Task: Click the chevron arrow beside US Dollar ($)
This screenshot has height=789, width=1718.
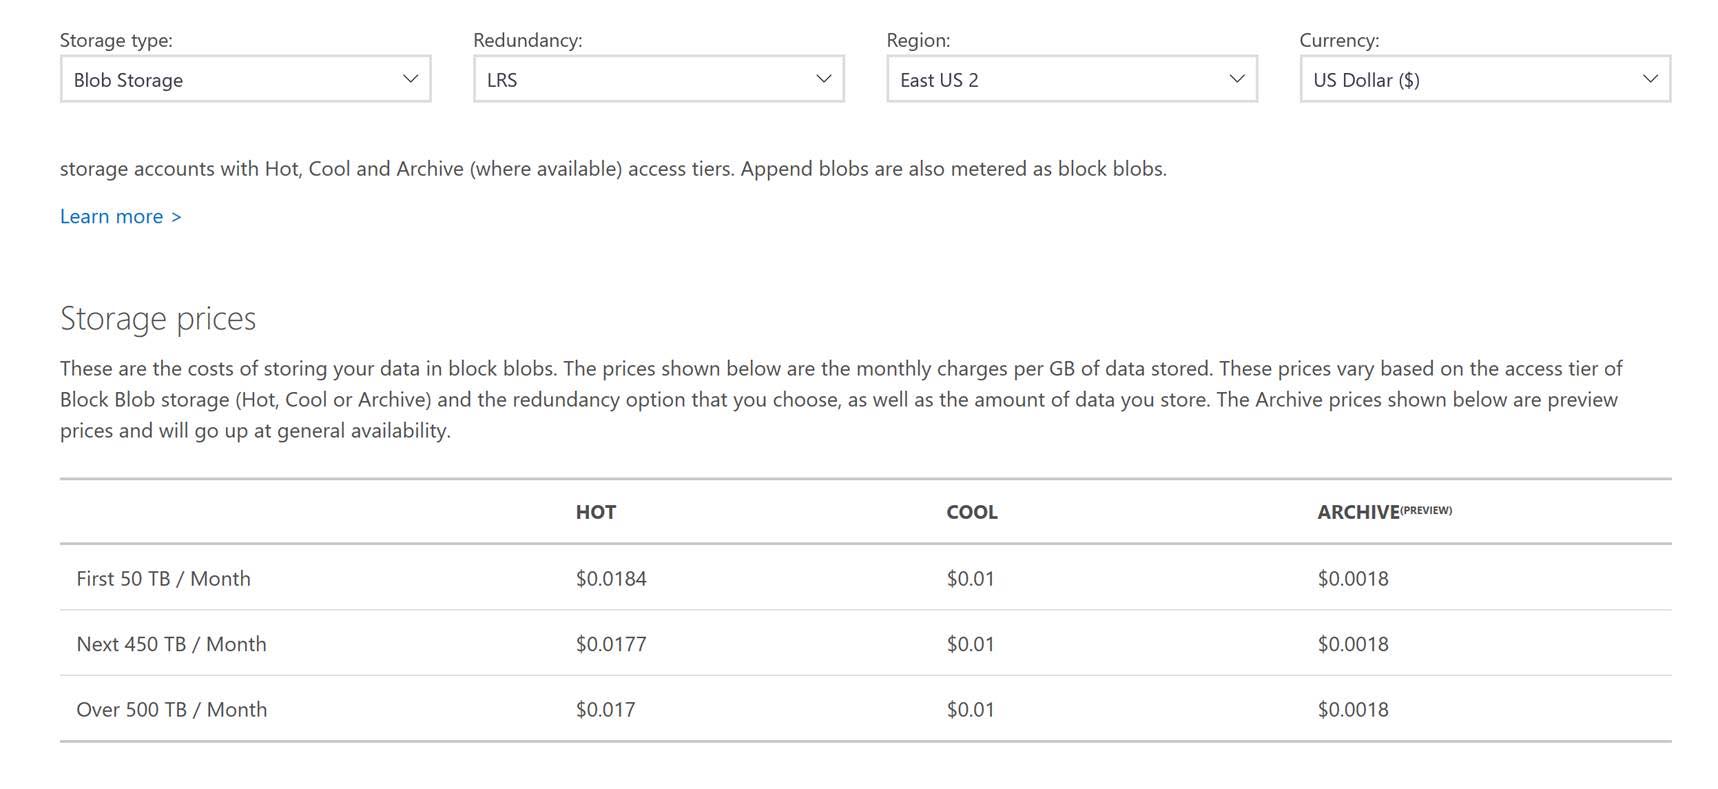Action: [x=1650, y=79]
